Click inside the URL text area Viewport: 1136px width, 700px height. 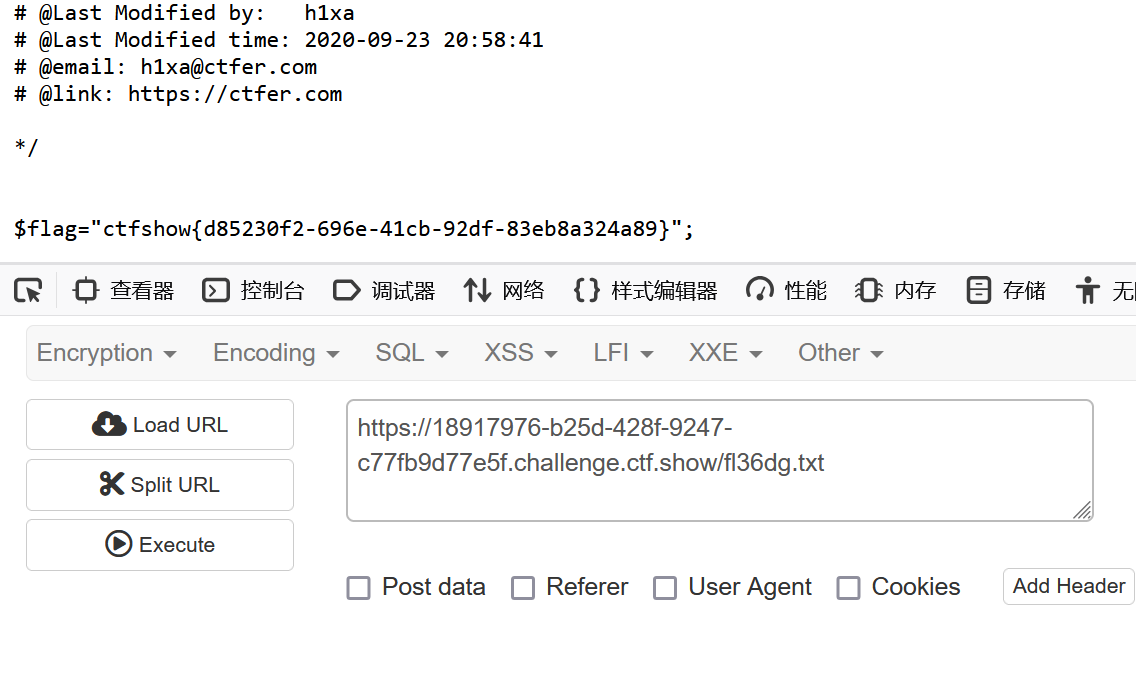pyautogui.click(x=719, y=460)
